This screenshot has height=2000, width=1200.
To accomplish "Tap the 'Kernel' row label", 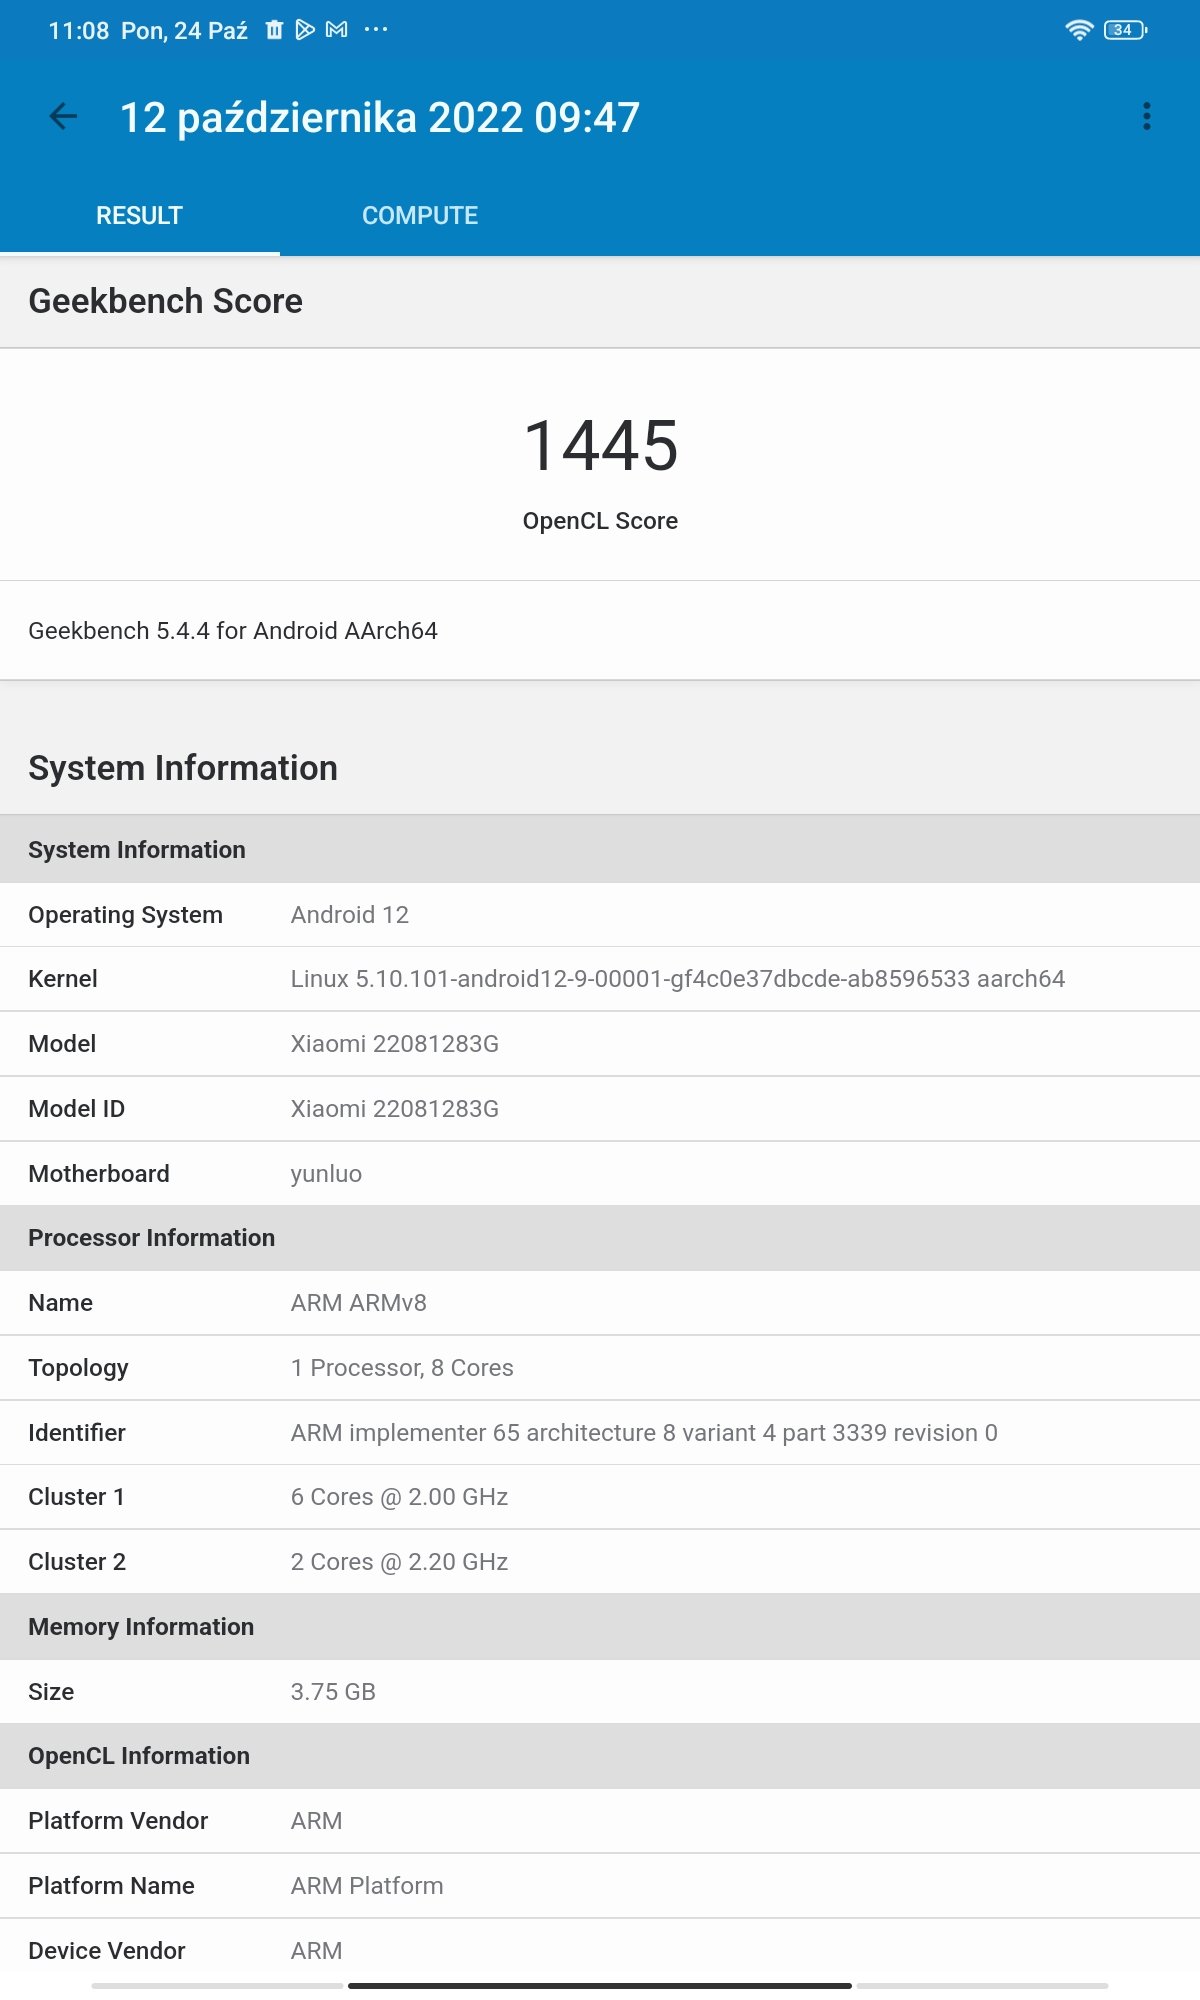I will 63,979.
